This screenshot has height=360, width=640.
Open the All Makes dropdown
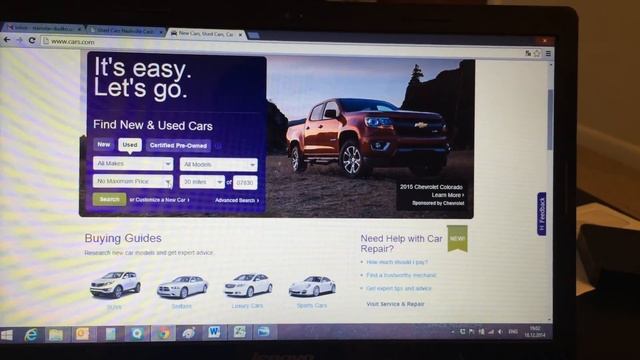(133, 164)
